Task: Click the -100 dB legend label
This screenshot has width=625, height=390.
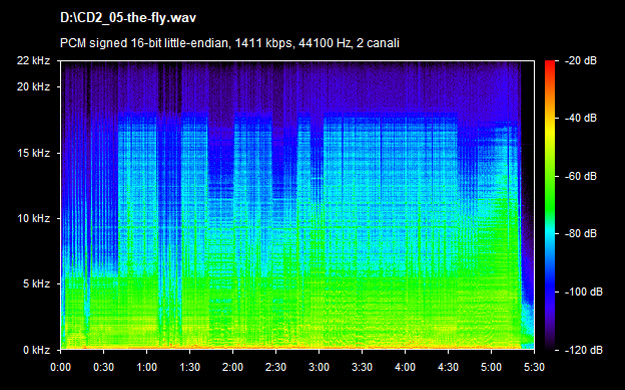Action: click(584, 292)
